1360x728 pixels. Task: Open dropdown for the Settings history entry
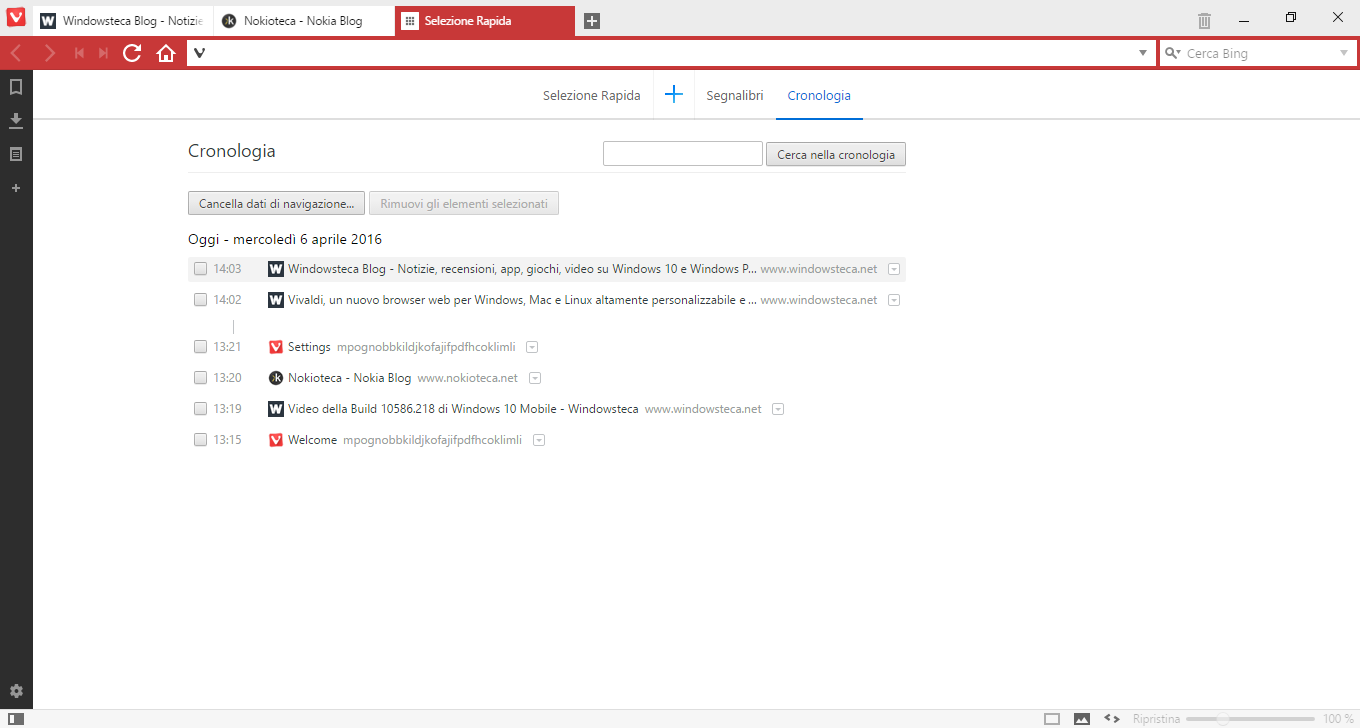[532, 347]
